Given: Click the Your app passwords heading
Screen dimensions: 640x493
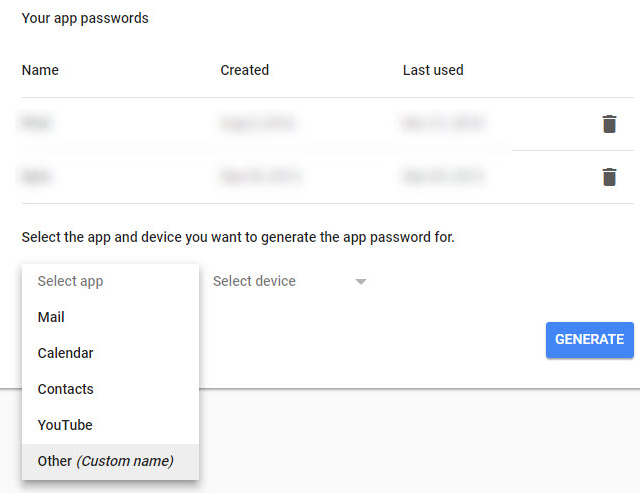Looking at the screenshot, I should pyautogui.click(x=85, y=18).
